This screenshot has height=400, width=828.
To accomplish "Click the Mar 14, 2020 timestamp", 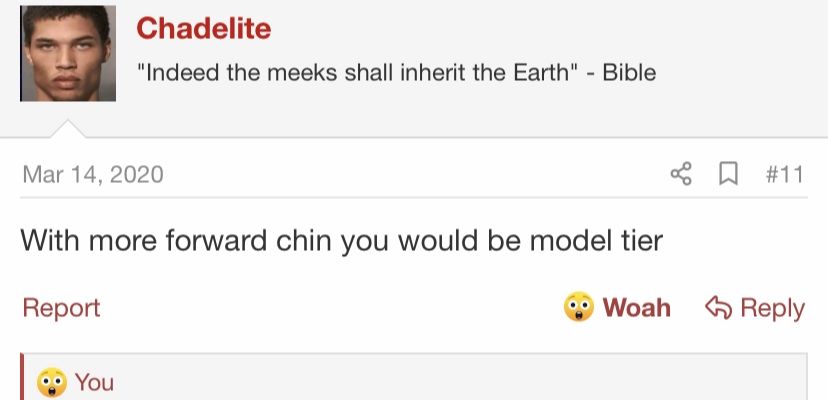I will click(93, 174).
